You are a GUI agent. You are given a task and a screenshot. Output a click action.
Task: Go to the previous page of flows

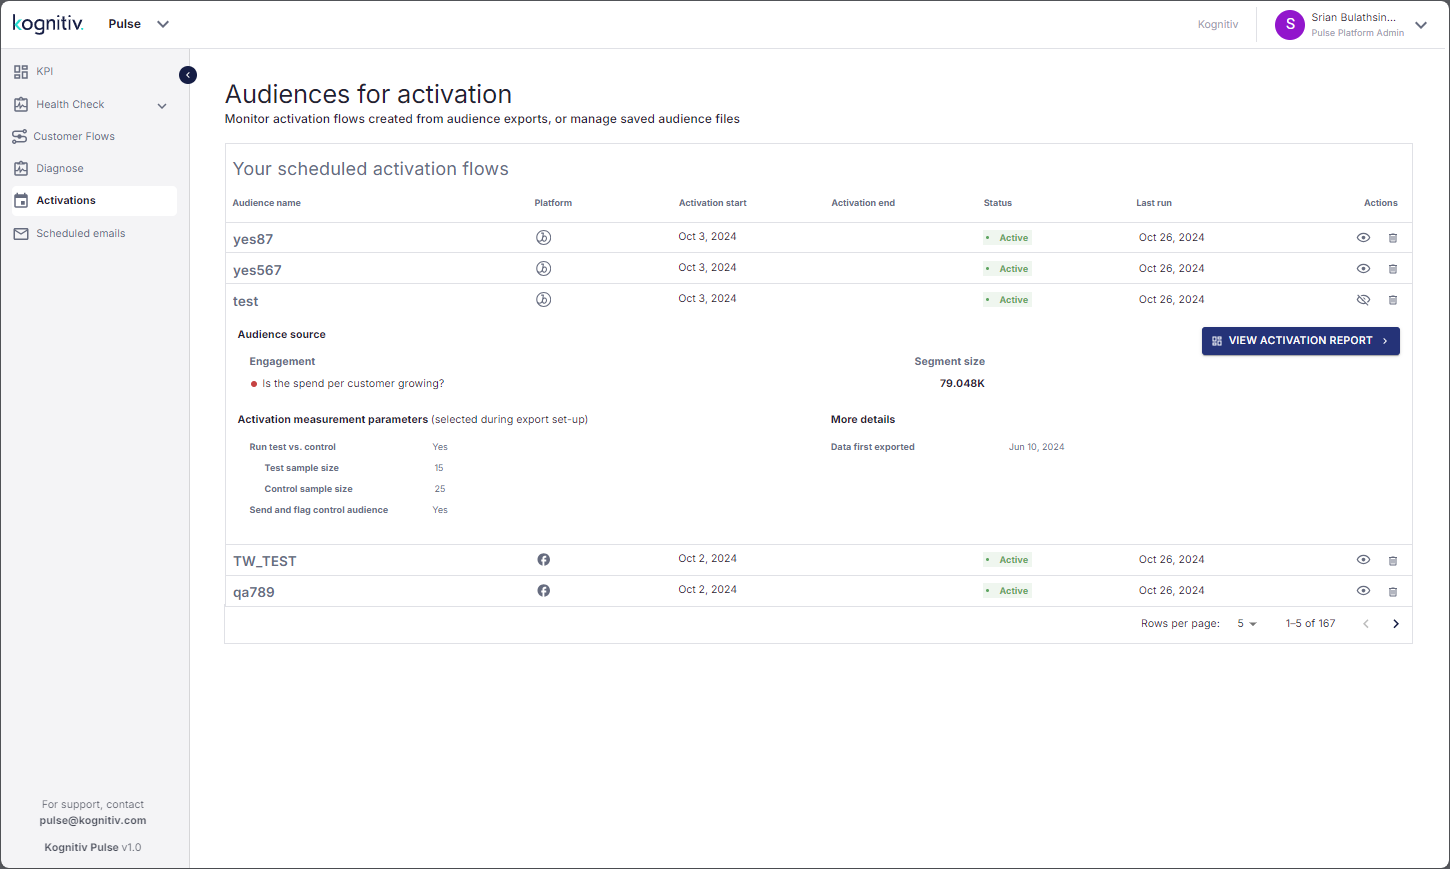point(1366,624)
